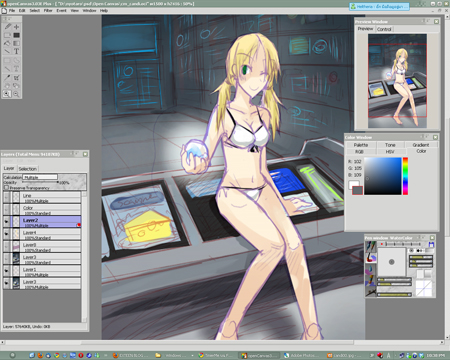Screen dimensions: 450x360
Task: Open the Window menu
Action: [89, 11]
